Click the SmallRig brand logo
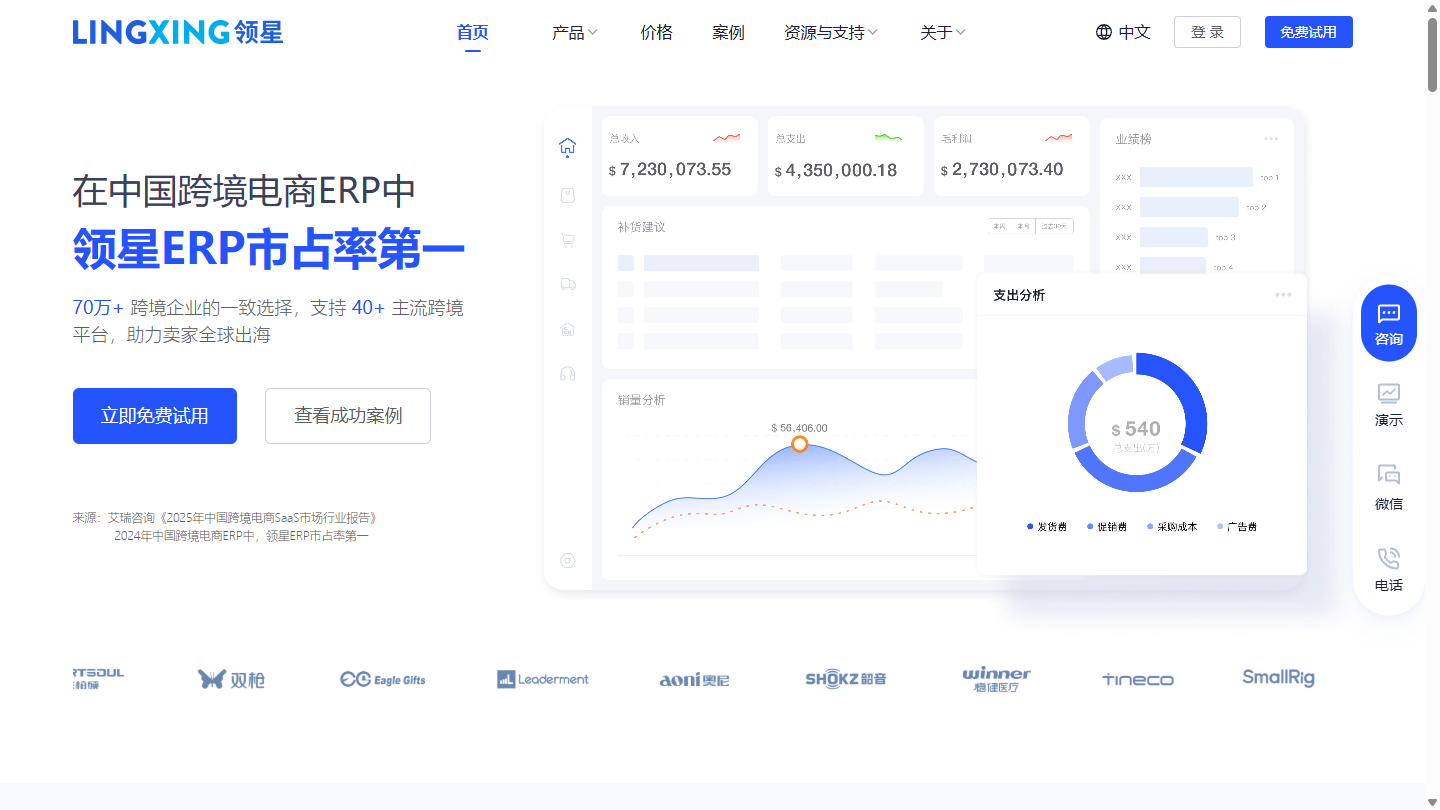 (1278, 678)
